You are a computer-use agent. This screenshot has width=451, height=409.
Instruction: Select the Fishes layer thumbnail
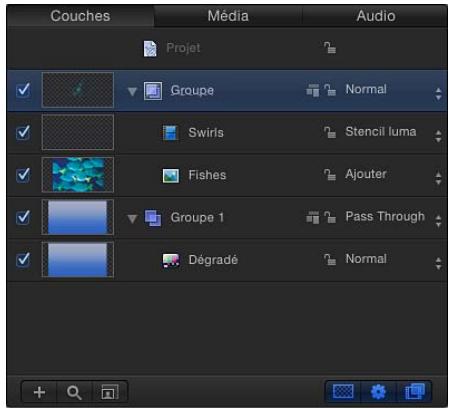coord(78,175)
